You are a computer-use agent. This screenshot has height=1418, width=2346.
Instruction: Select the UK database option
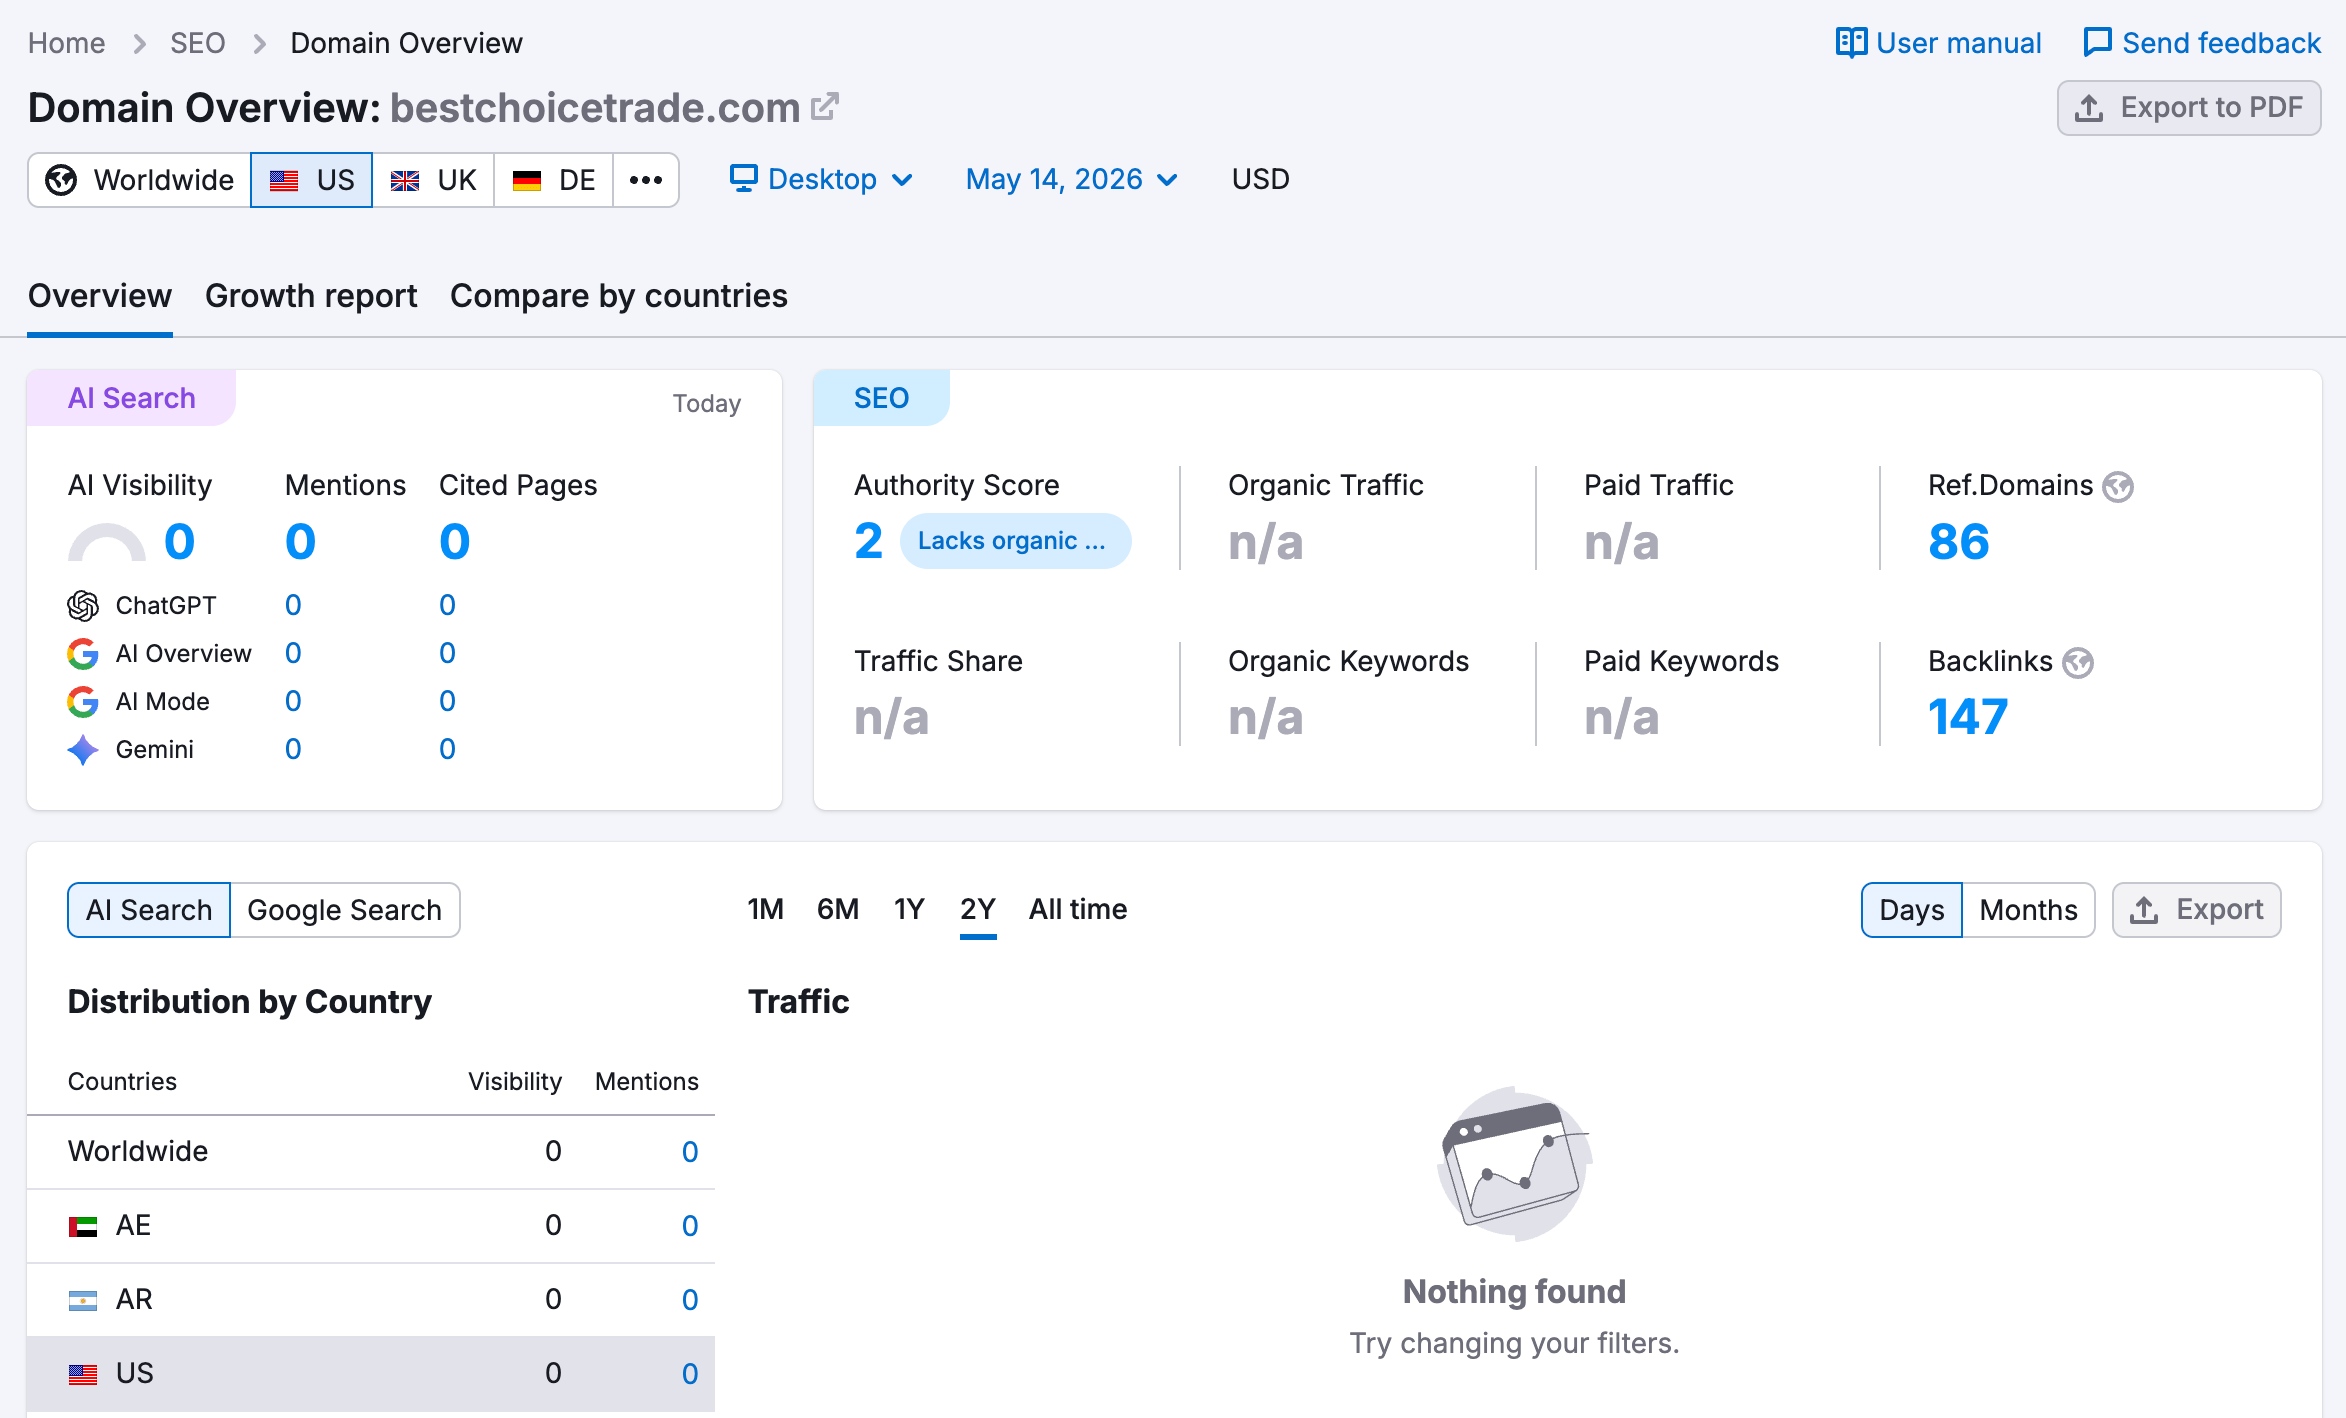tap(433, 180)
